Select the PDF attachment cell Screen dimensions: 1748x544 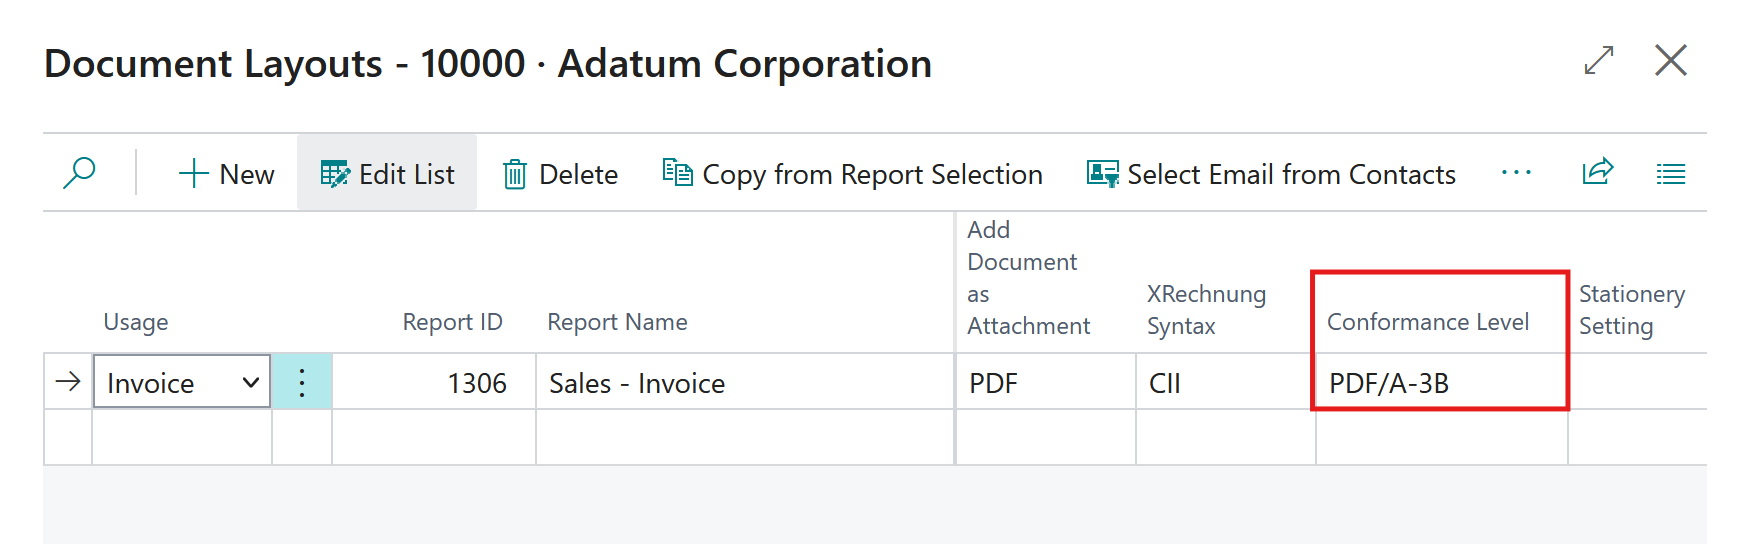[1045, 383]
